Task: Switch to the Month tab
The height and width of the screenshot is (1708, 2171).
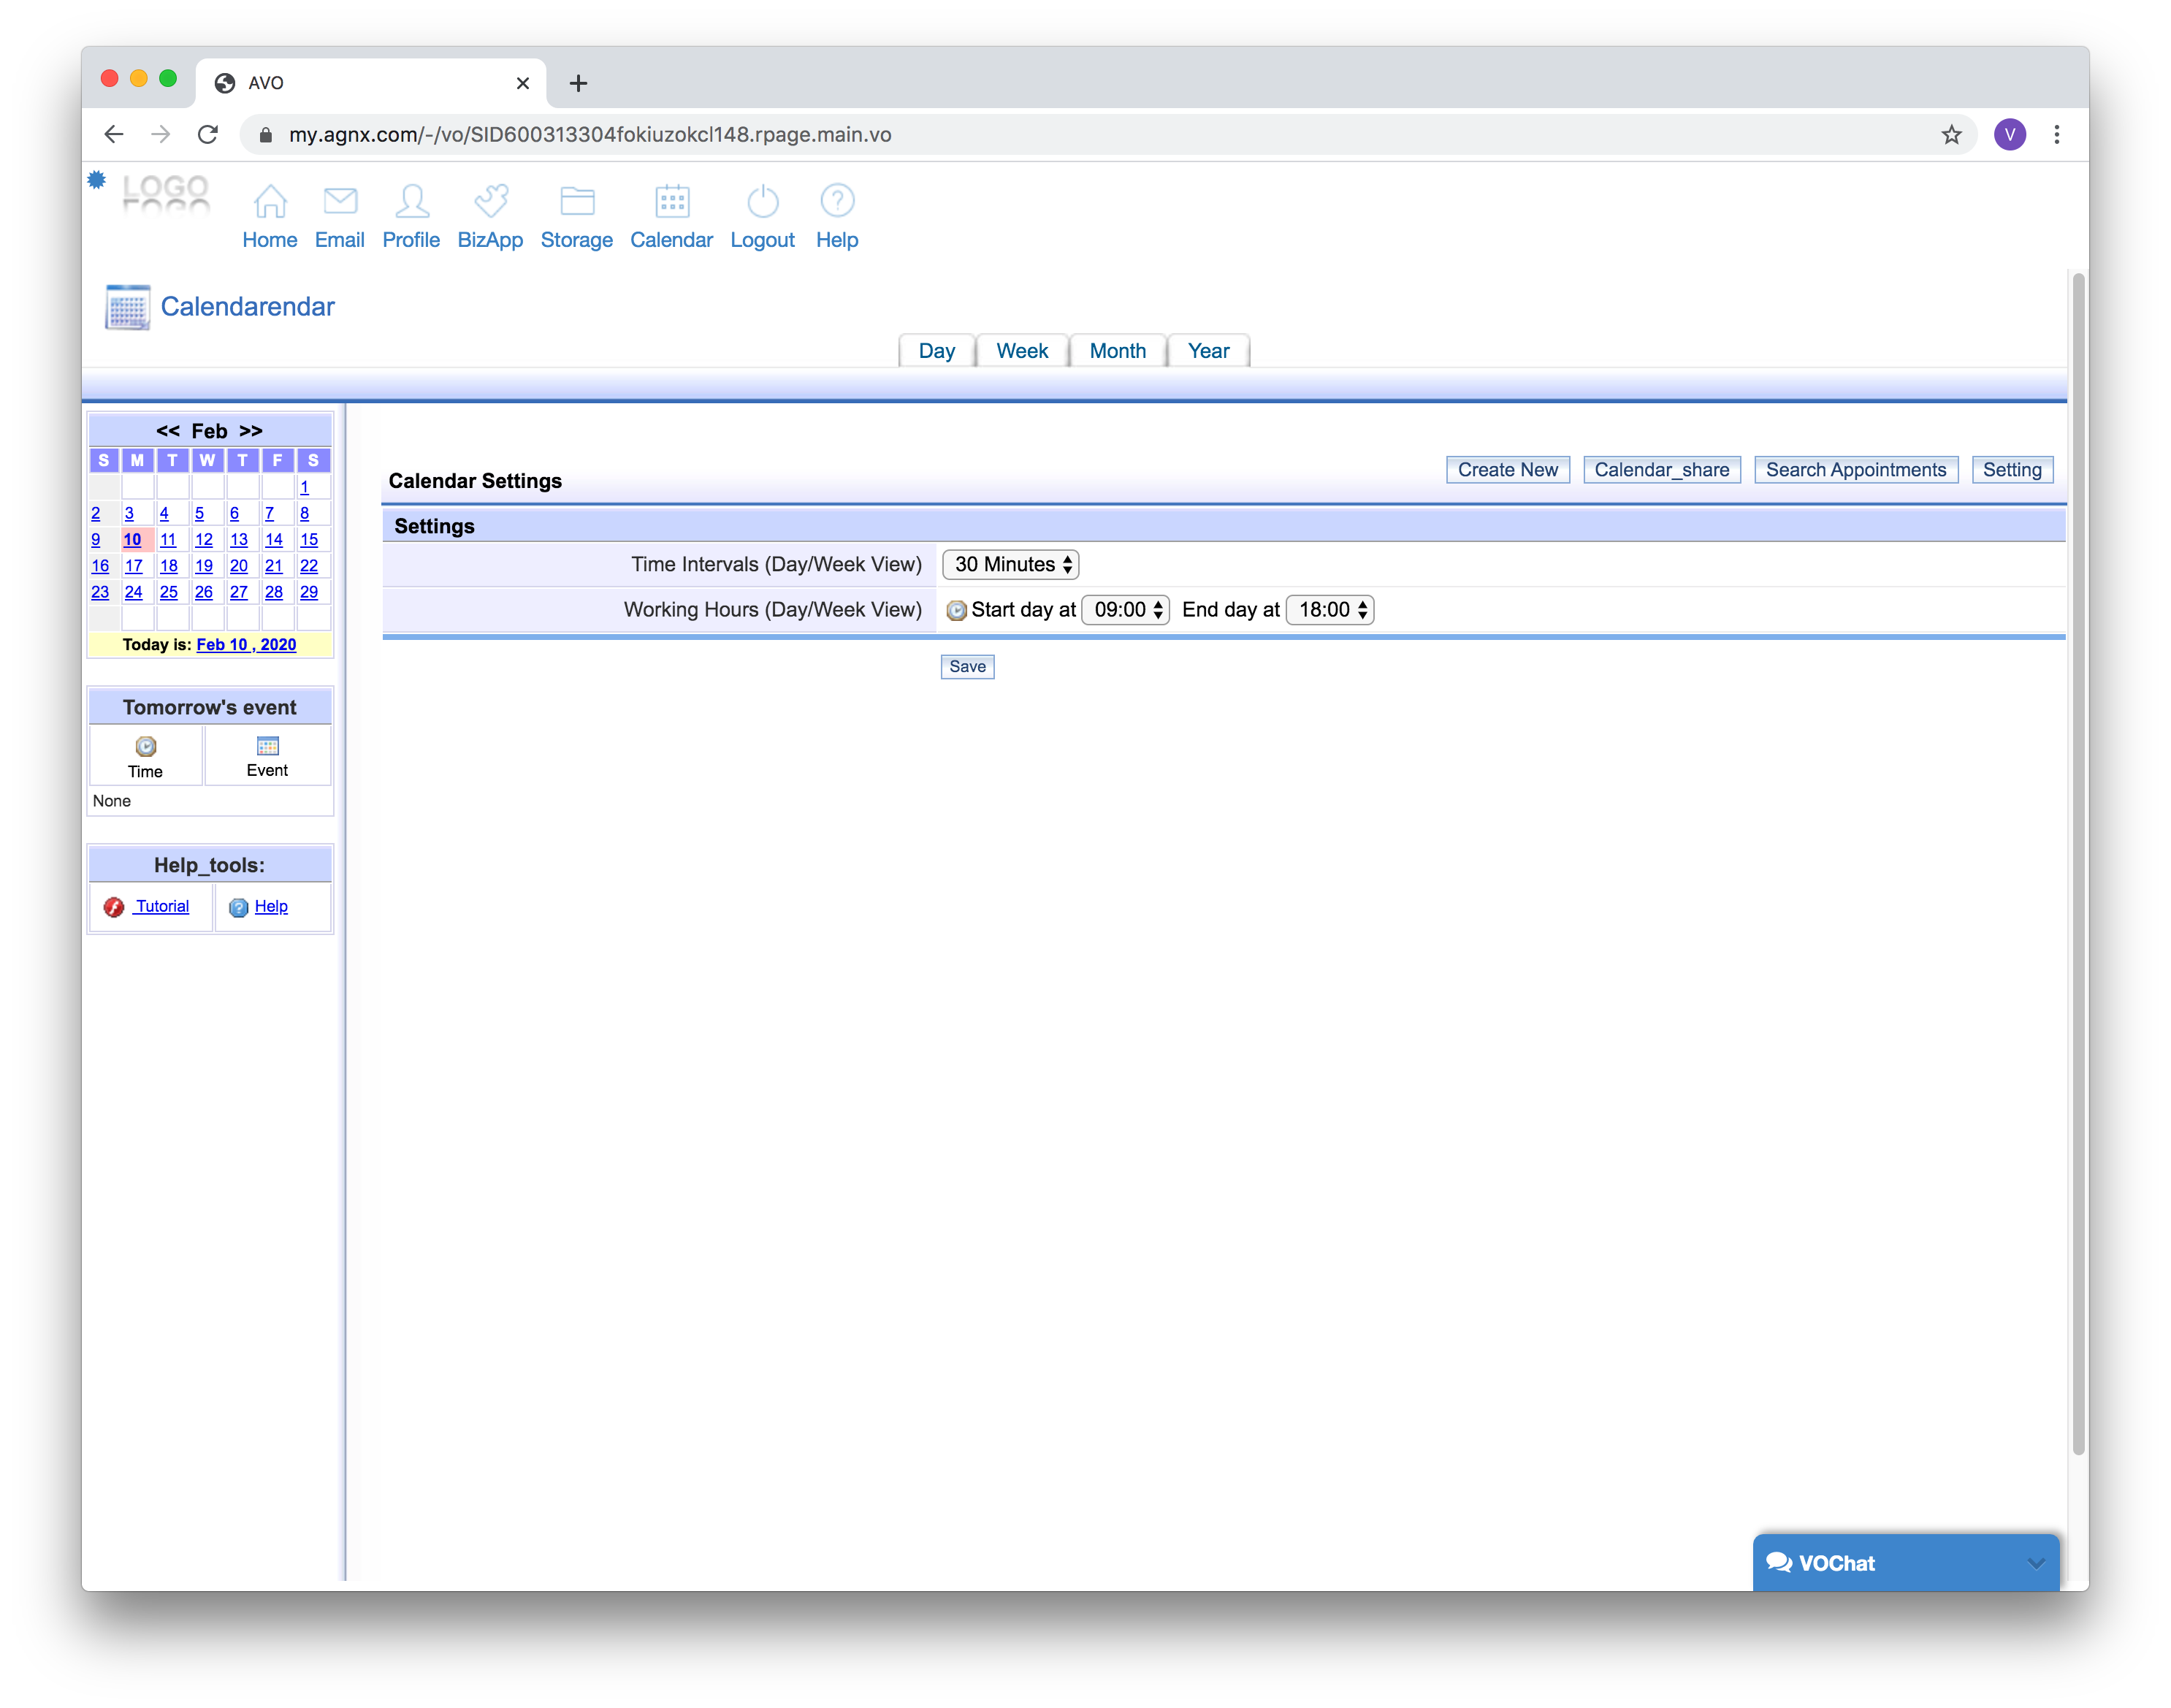Action: pyautogui.click(x=1117, y=351)
